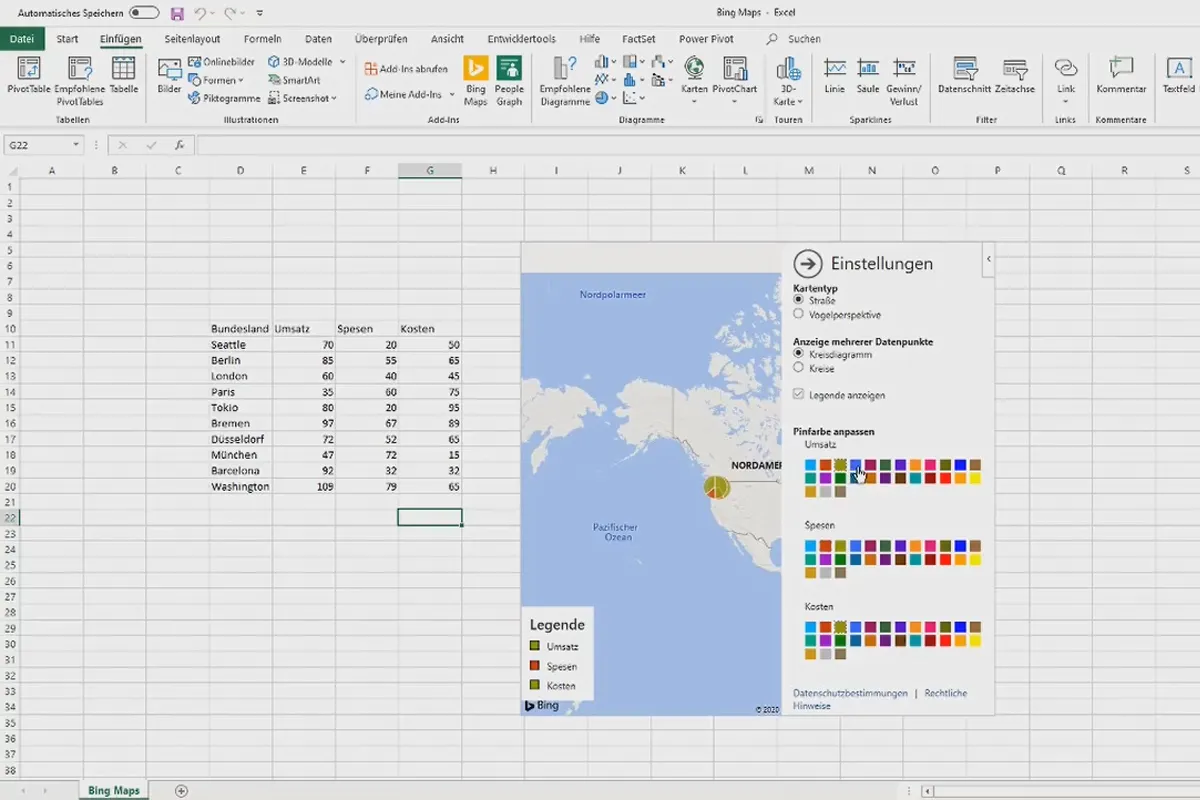Choose Kreise display option
Screen dimensions: 1200x800
pyautogui.click(x=798, y=368)
